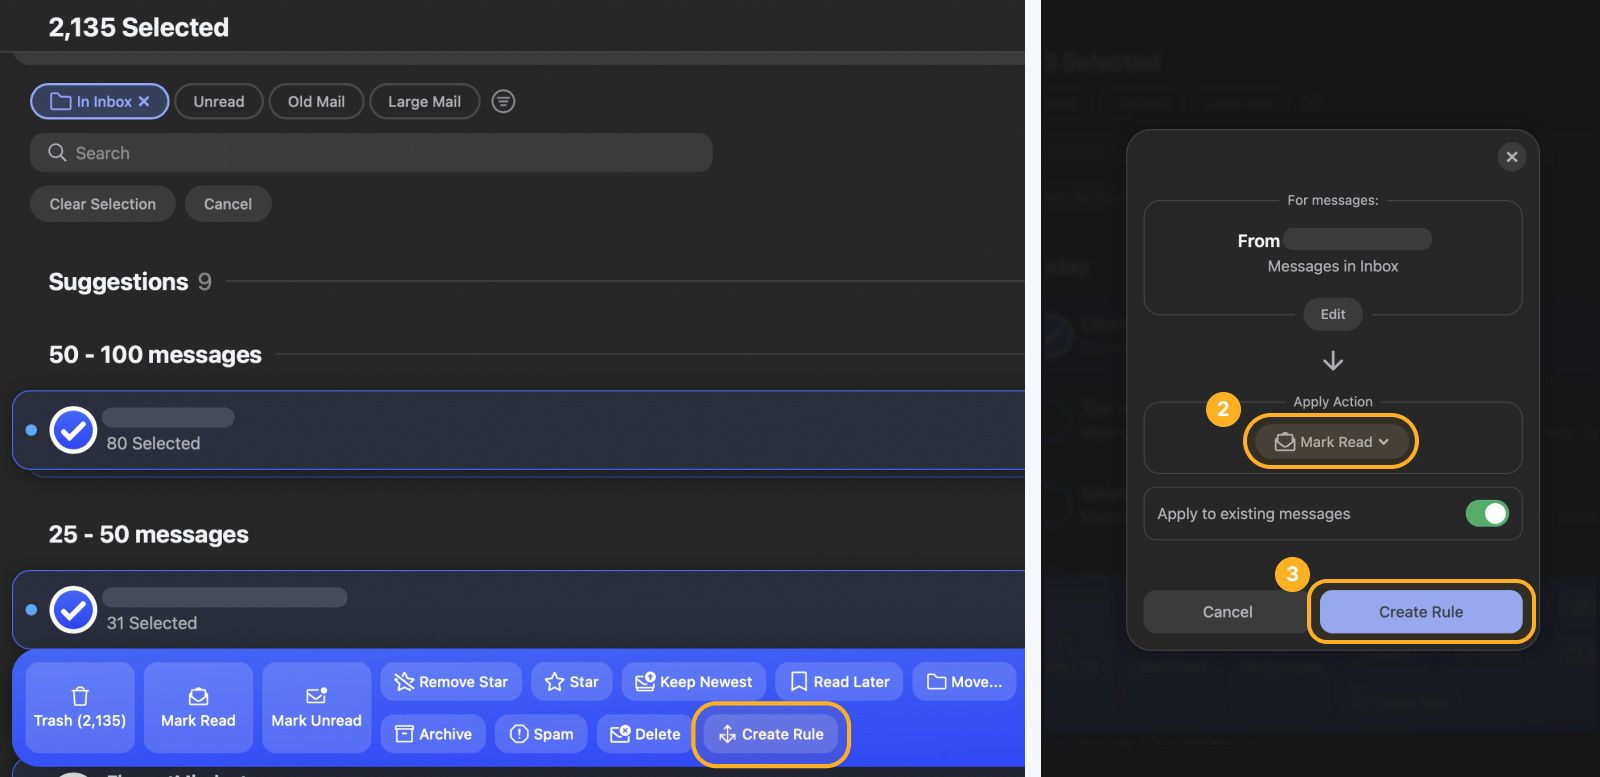The image size is (1600, 777).
Task: Remove the In Inbox filter
Action: pyautogui.click(x=144, y=101)
